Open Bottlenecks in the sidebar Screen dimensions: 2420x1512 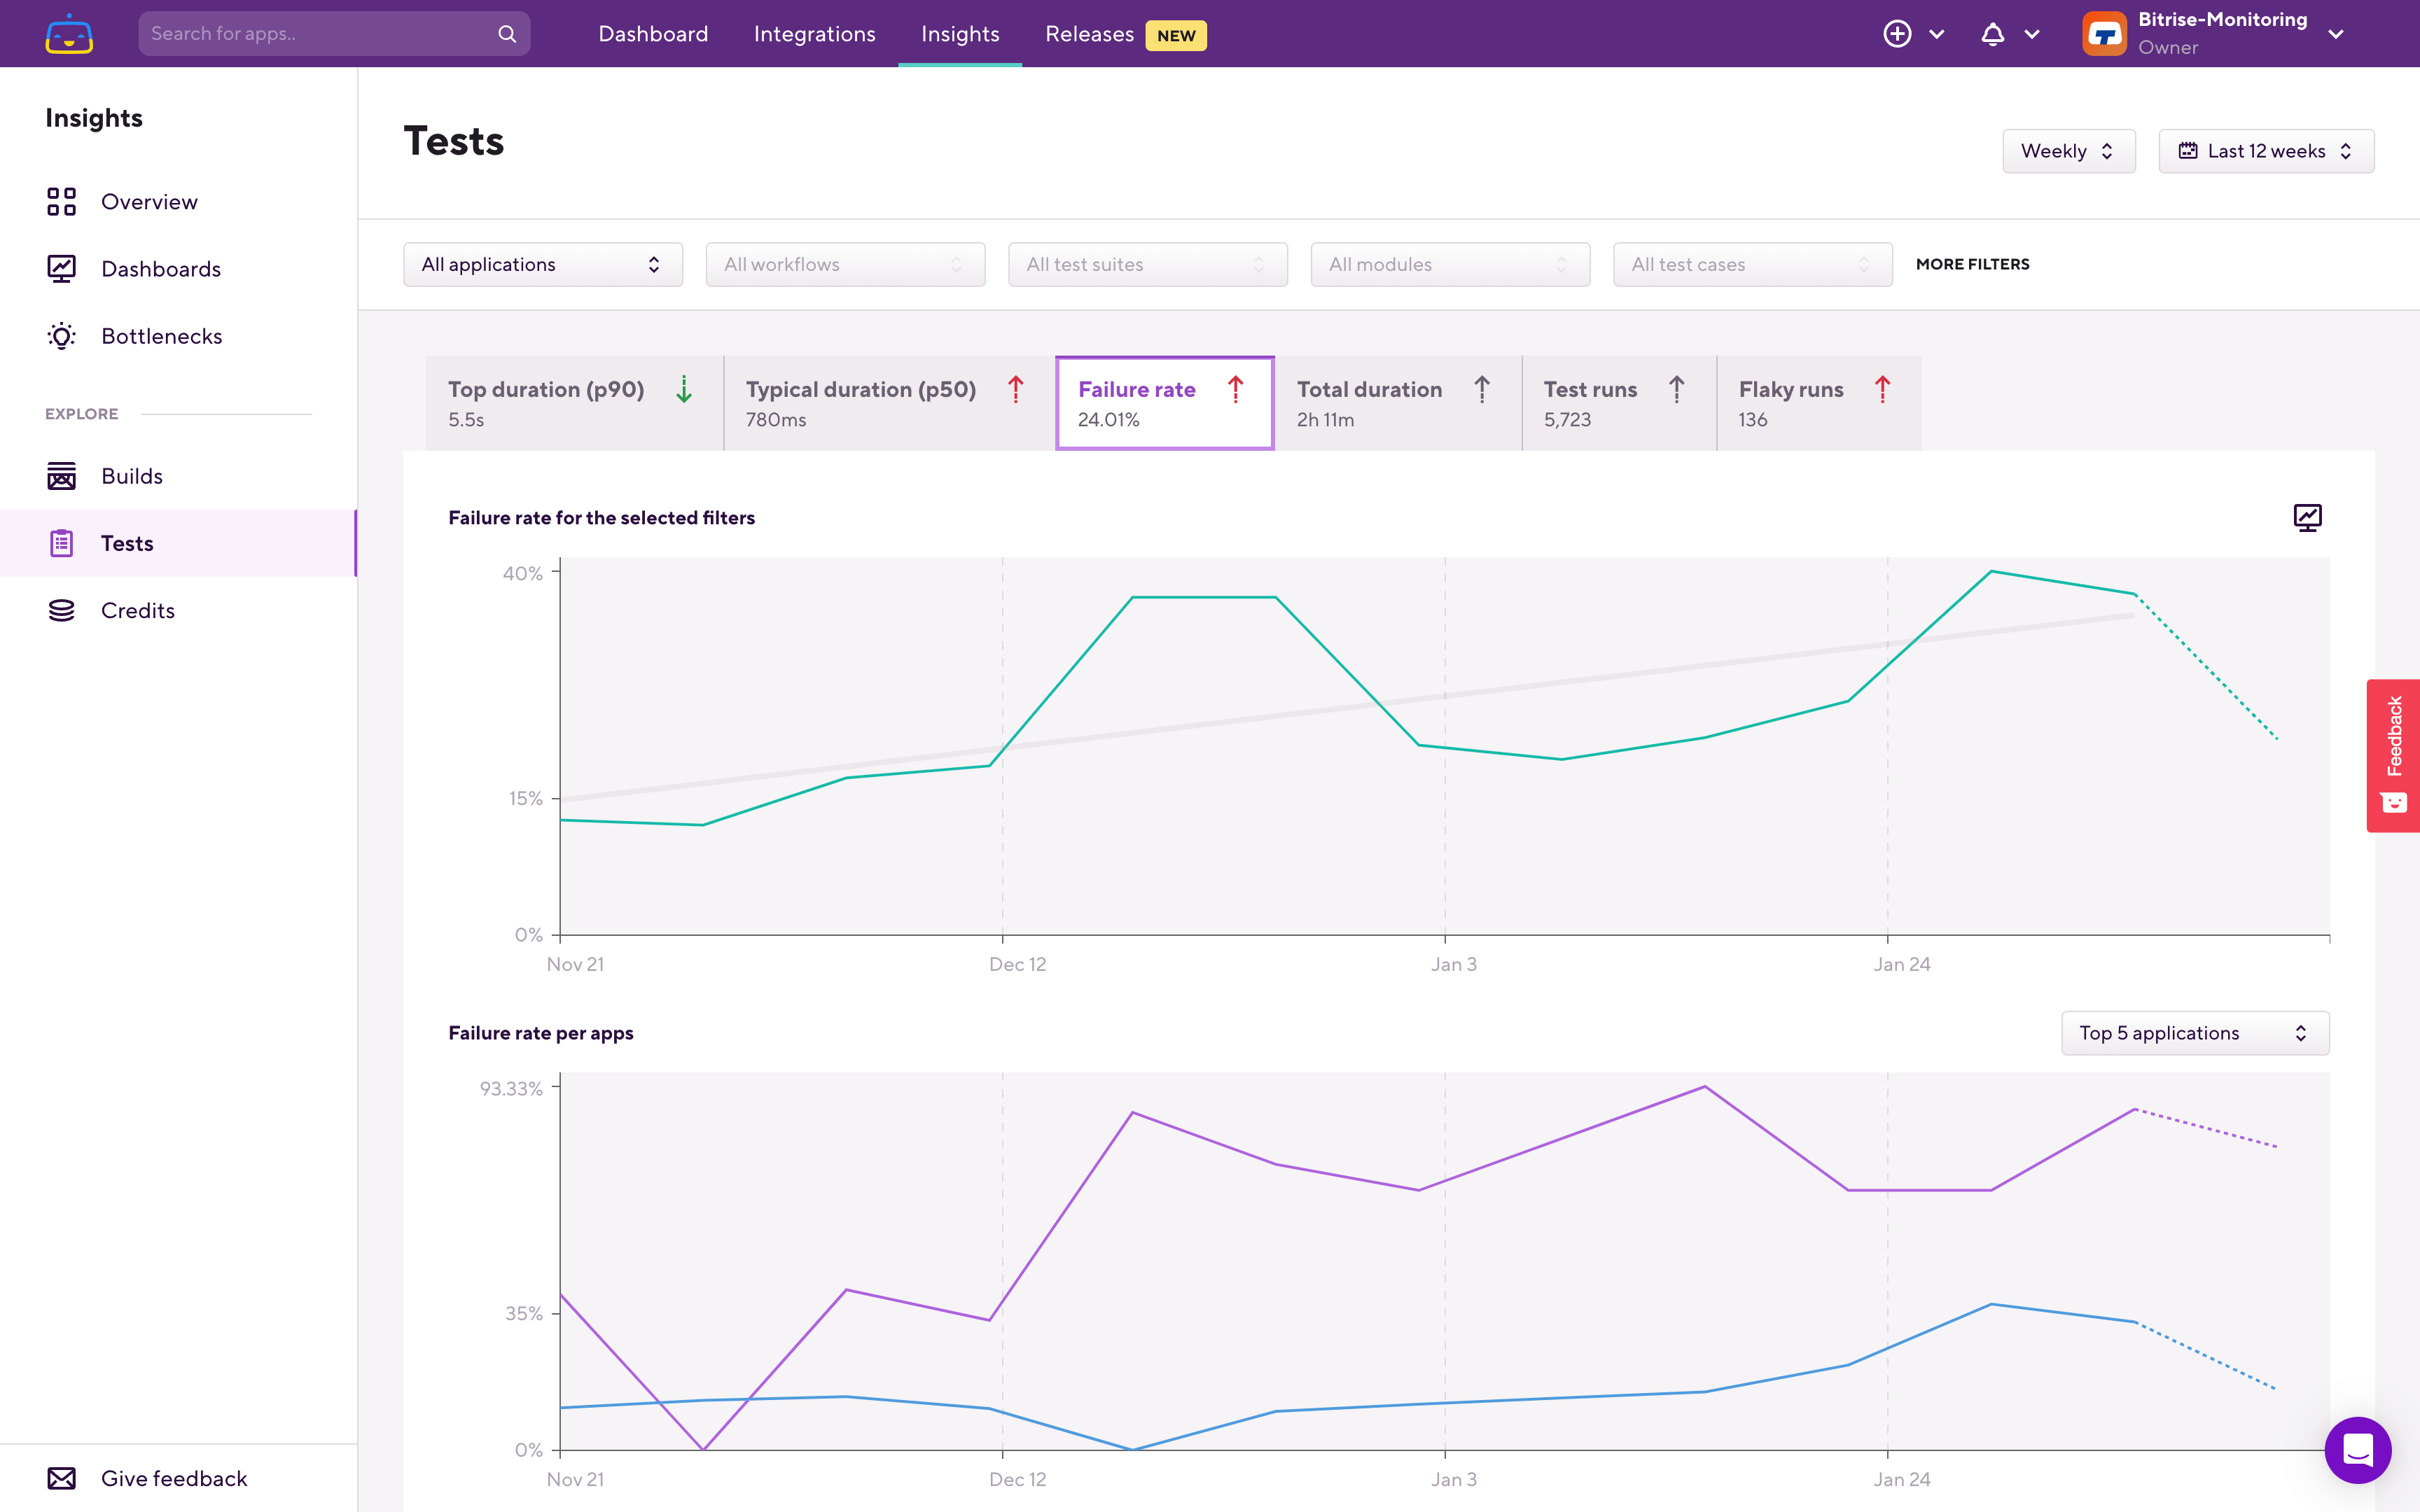[x=161, y=336]
